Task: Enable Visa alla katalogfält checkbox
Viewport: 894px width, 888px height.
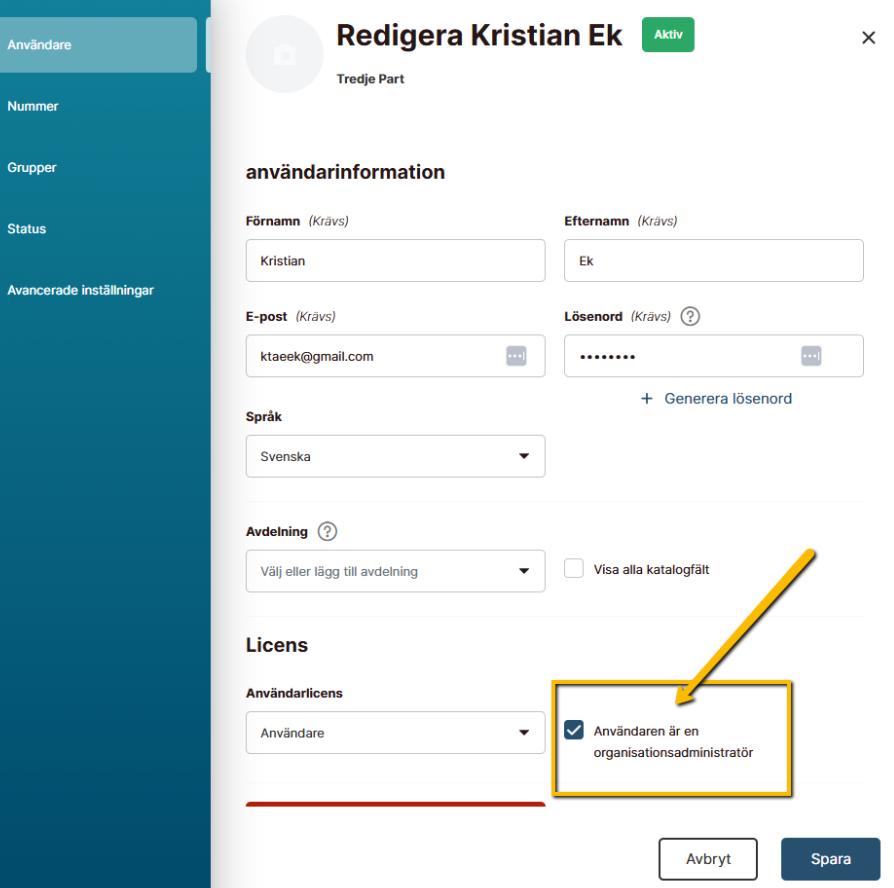Action: point(574,569)
